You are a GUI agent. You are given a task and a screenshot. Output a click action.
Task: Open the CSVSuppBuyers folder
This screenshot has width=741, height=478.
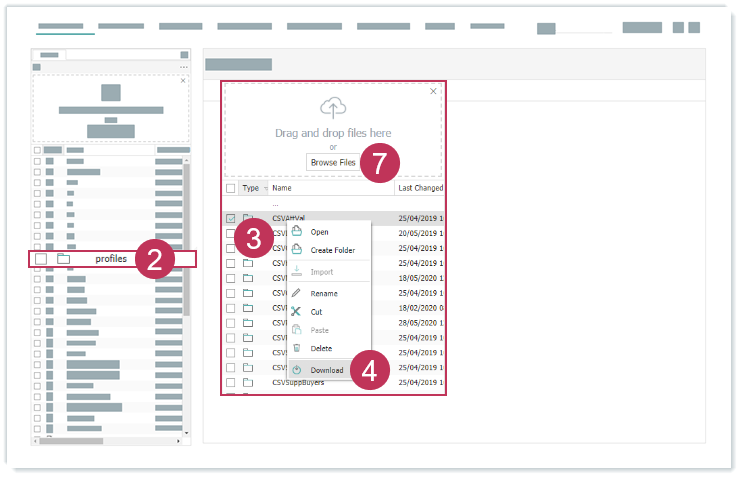[x=298, y=382]
